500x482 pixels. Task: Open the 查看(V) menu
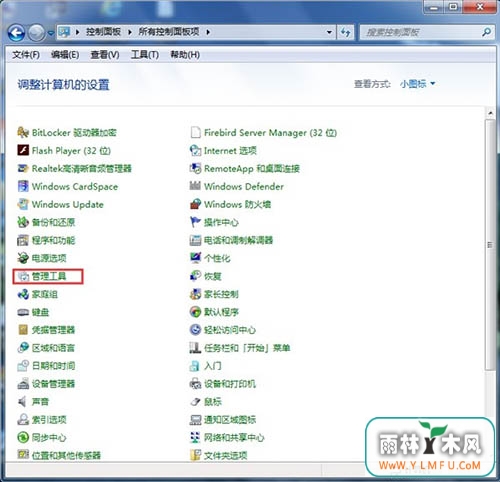pos(105,55)
